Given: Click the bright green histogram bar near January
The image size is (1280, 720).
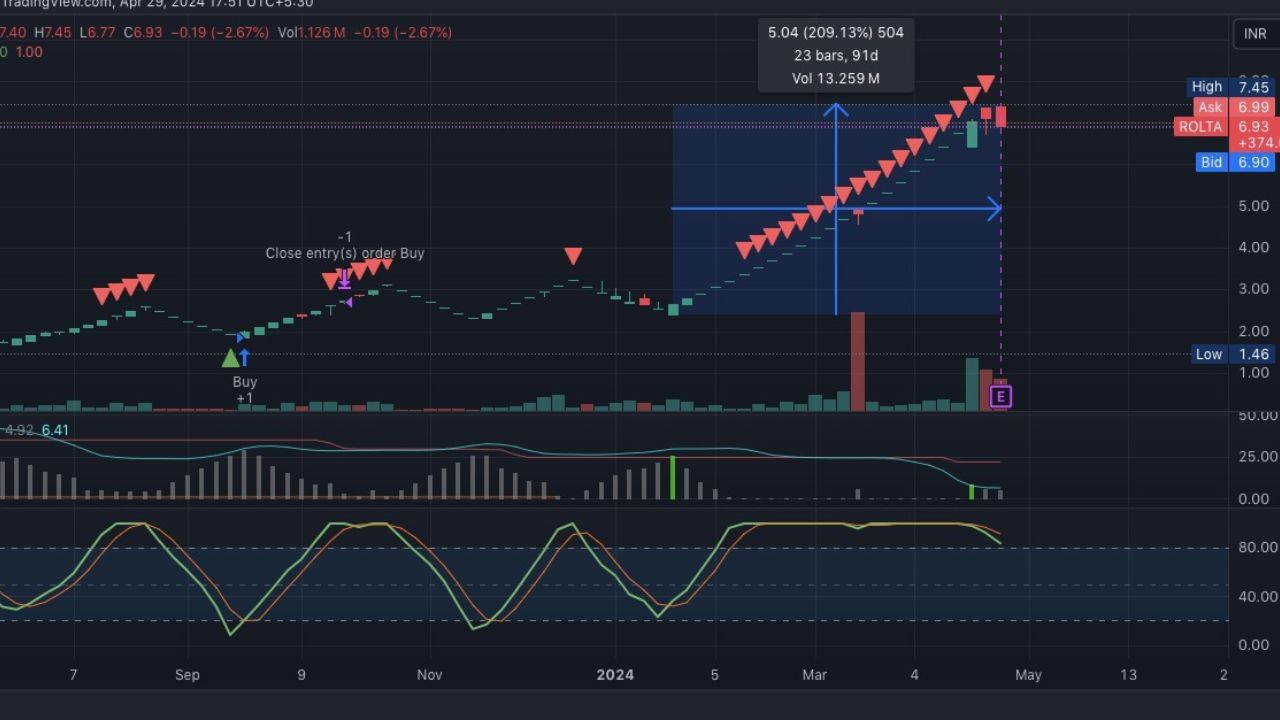Looking at the screenshot, I should click(x=673, y=477).
